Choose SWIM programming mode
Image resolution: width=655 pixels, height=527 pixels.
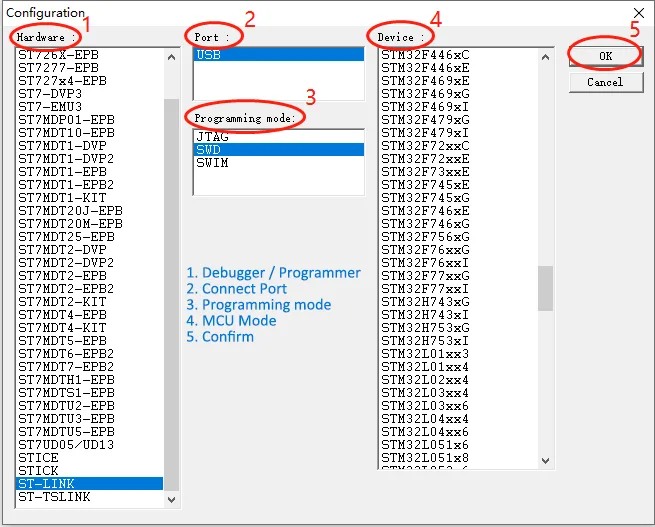coord(279,162)
